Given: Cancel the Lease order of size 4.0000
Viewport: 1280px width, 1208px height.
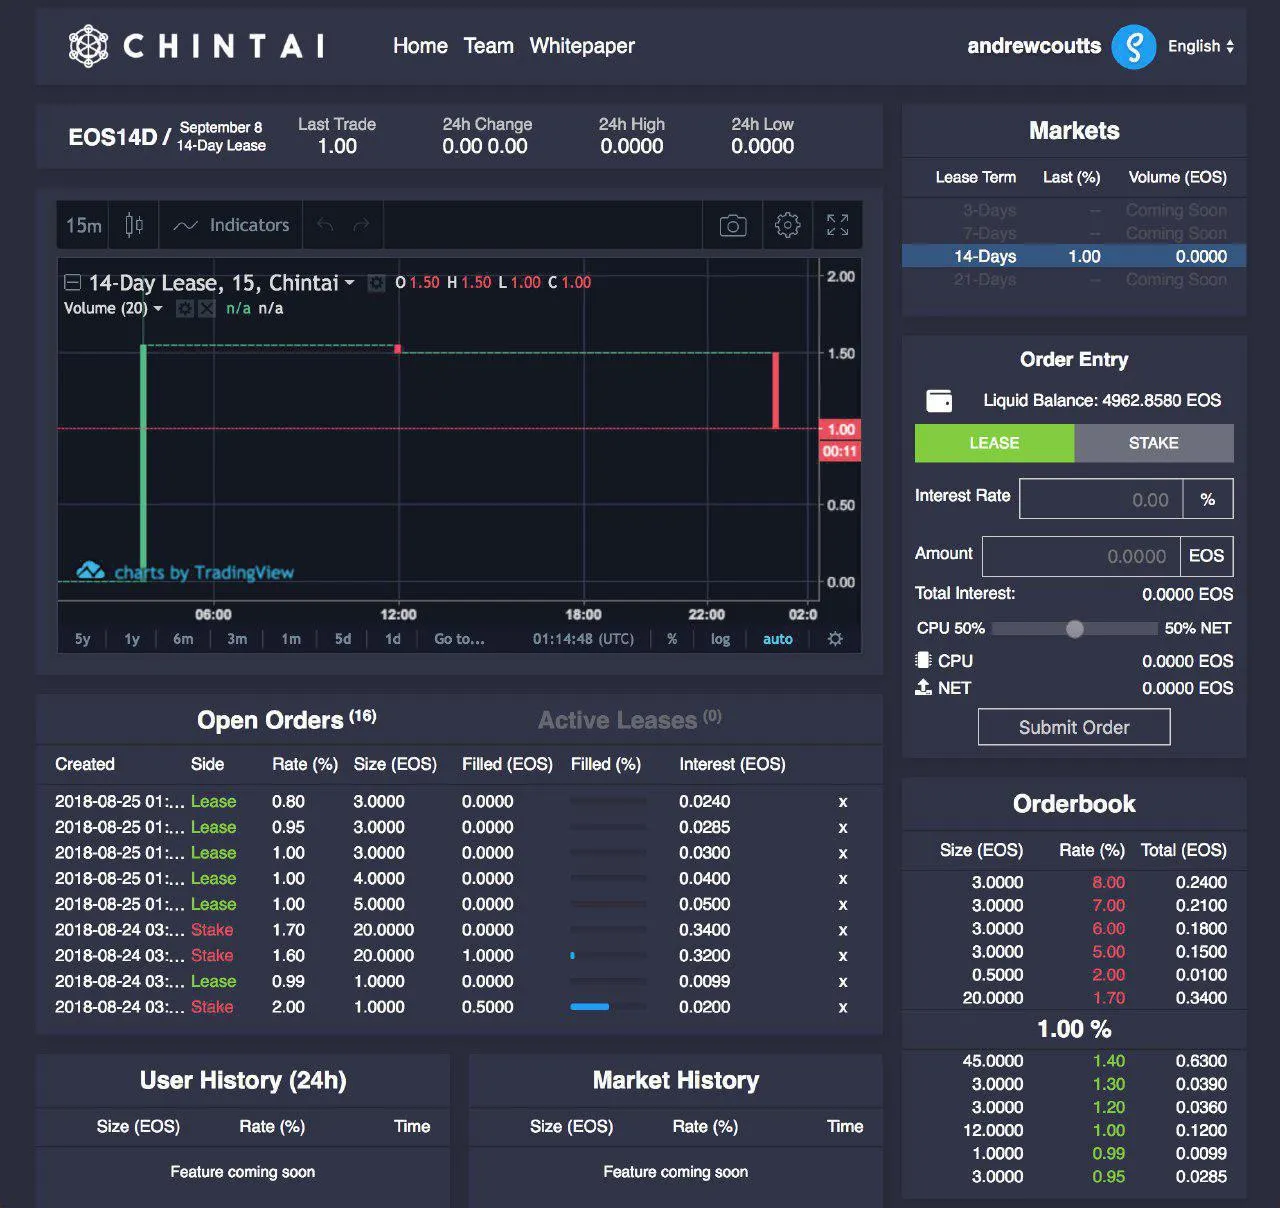Looking at the screenshot, I should (x=843, y=879).
